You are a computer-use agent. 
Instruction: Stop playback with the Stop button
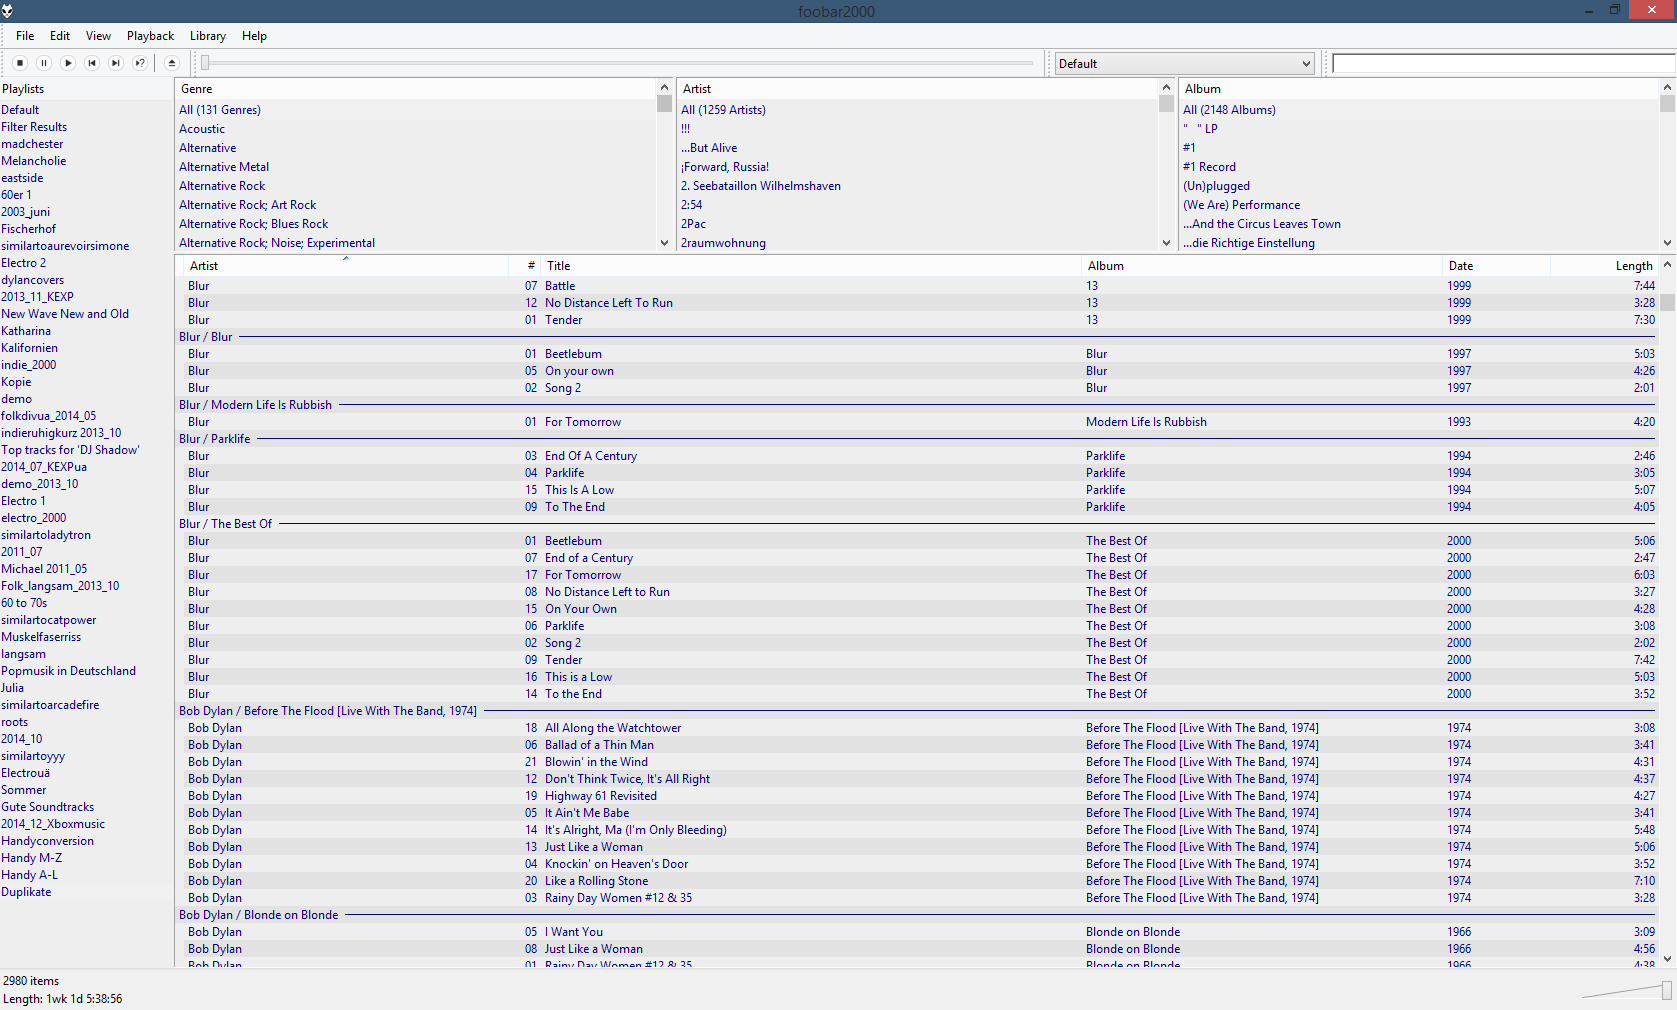click(x=20, y=63)
